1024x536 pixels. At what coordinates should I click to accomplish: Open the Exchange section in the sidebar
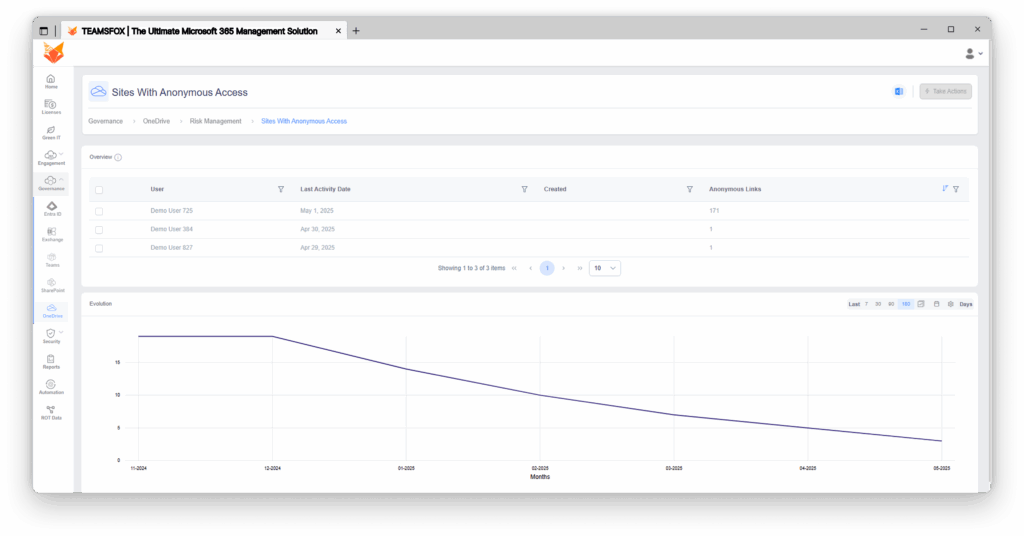click(51, 234)
